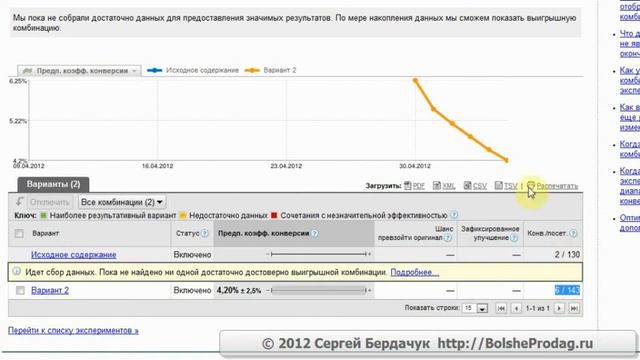
Task: Click the printer icon
Action: pyautogui.click(x=531, y=186)
